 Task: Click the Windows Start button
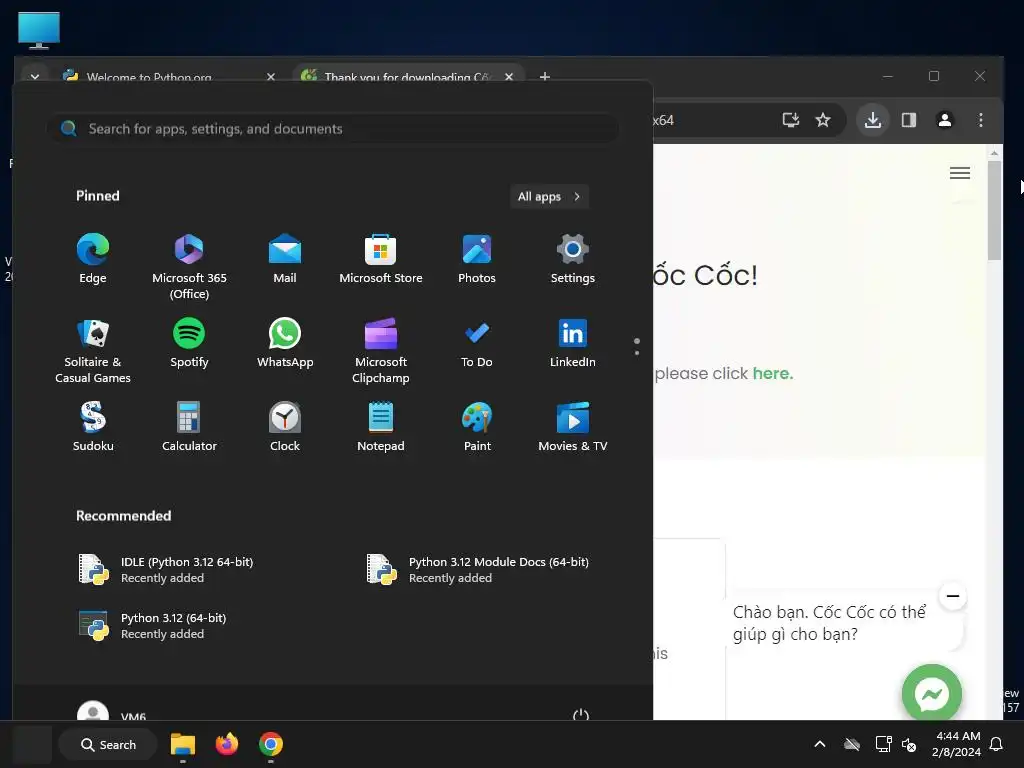click(32, 744)
